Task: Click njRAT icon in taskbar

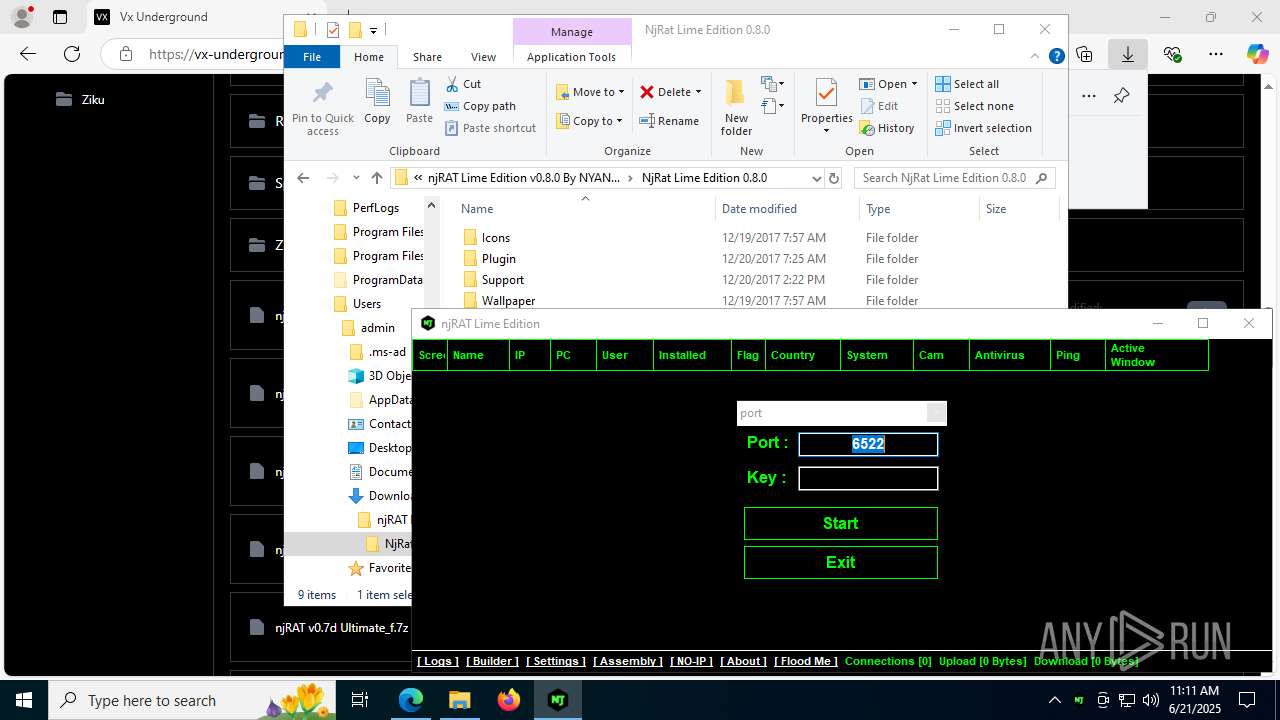Action: [558, 700]
